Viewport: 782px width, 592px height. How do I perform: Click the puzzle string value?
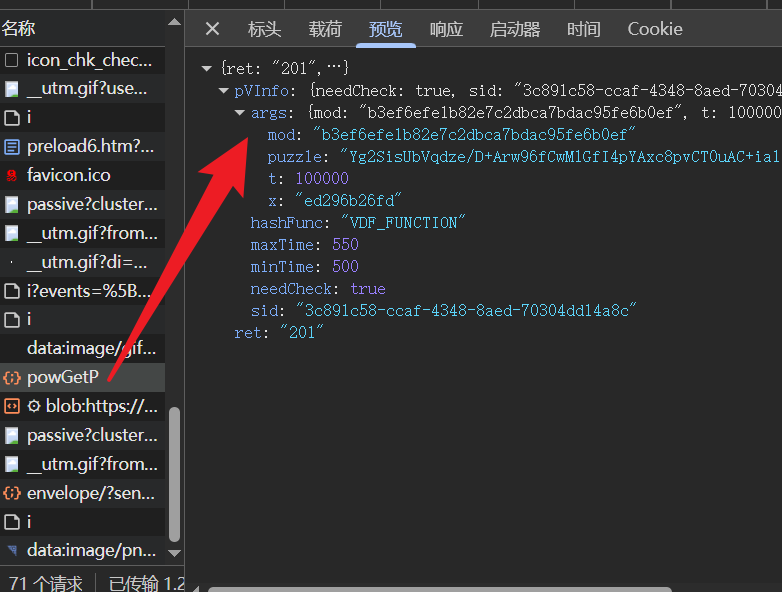560,157
